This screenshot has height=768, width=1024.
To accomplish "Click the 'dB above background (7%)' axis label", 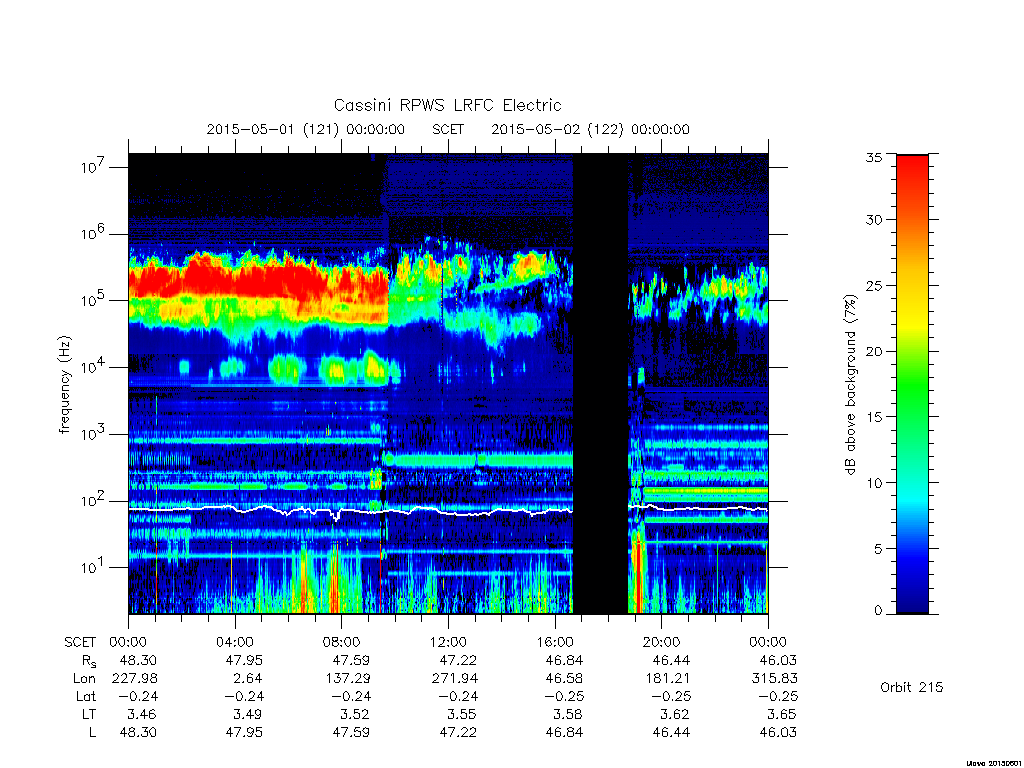I will (x=850, y=385).
